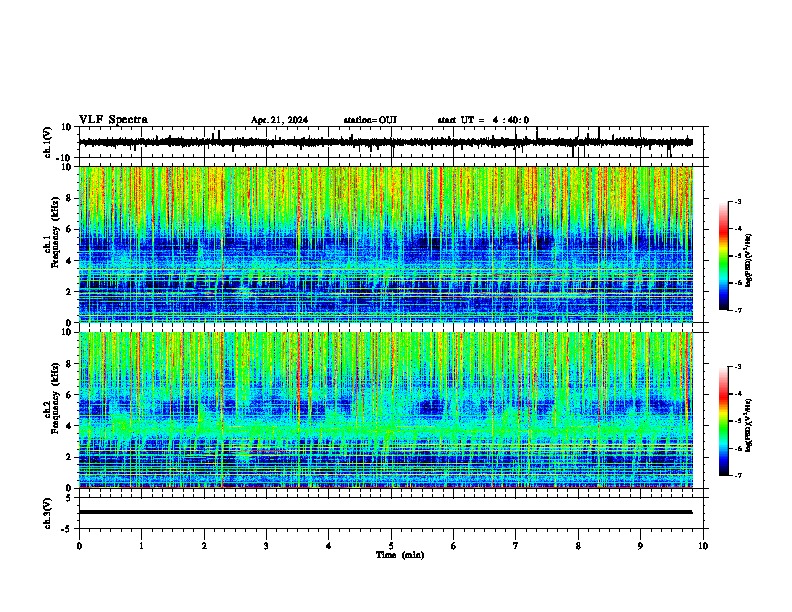Viewport: 792px width, 612px height.
Task: Click time axis tick label "10"
Action: (x=703, y=546)
